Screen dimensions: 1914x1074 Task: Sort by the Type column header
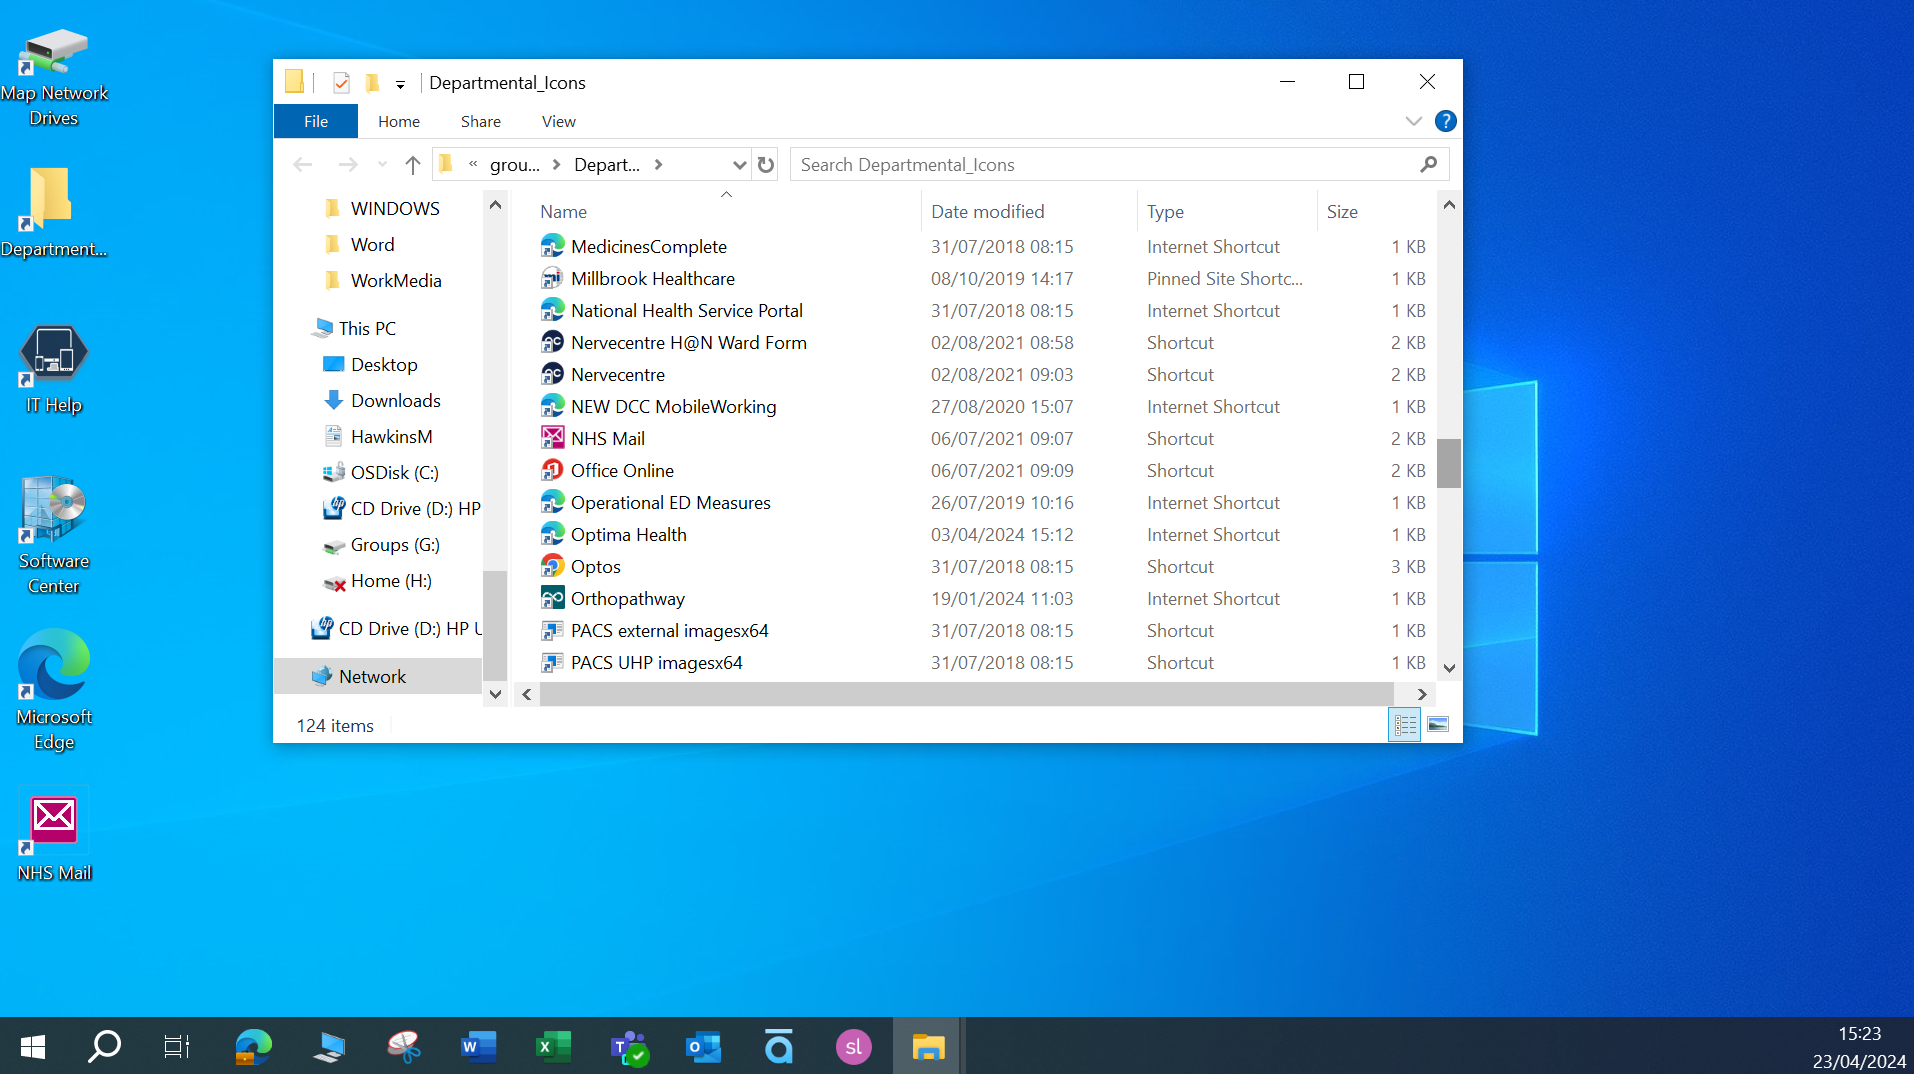coord(1227,211)
